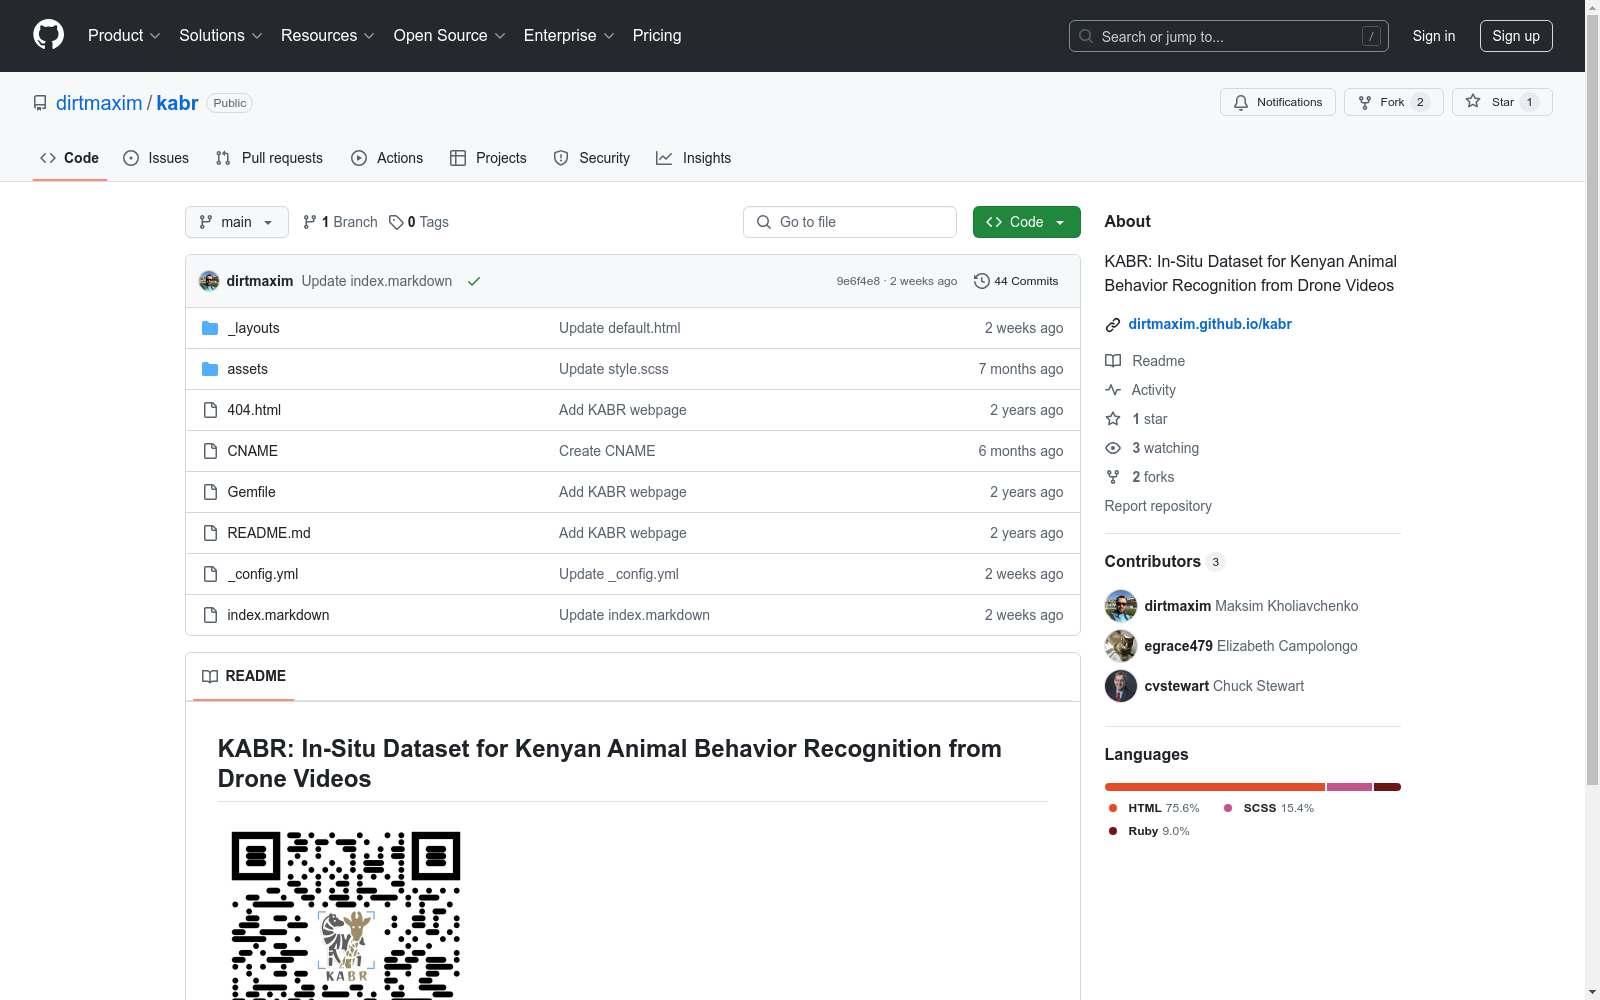
Task: Click the Readme book icon in About
Action: [x=1113, y=361]
